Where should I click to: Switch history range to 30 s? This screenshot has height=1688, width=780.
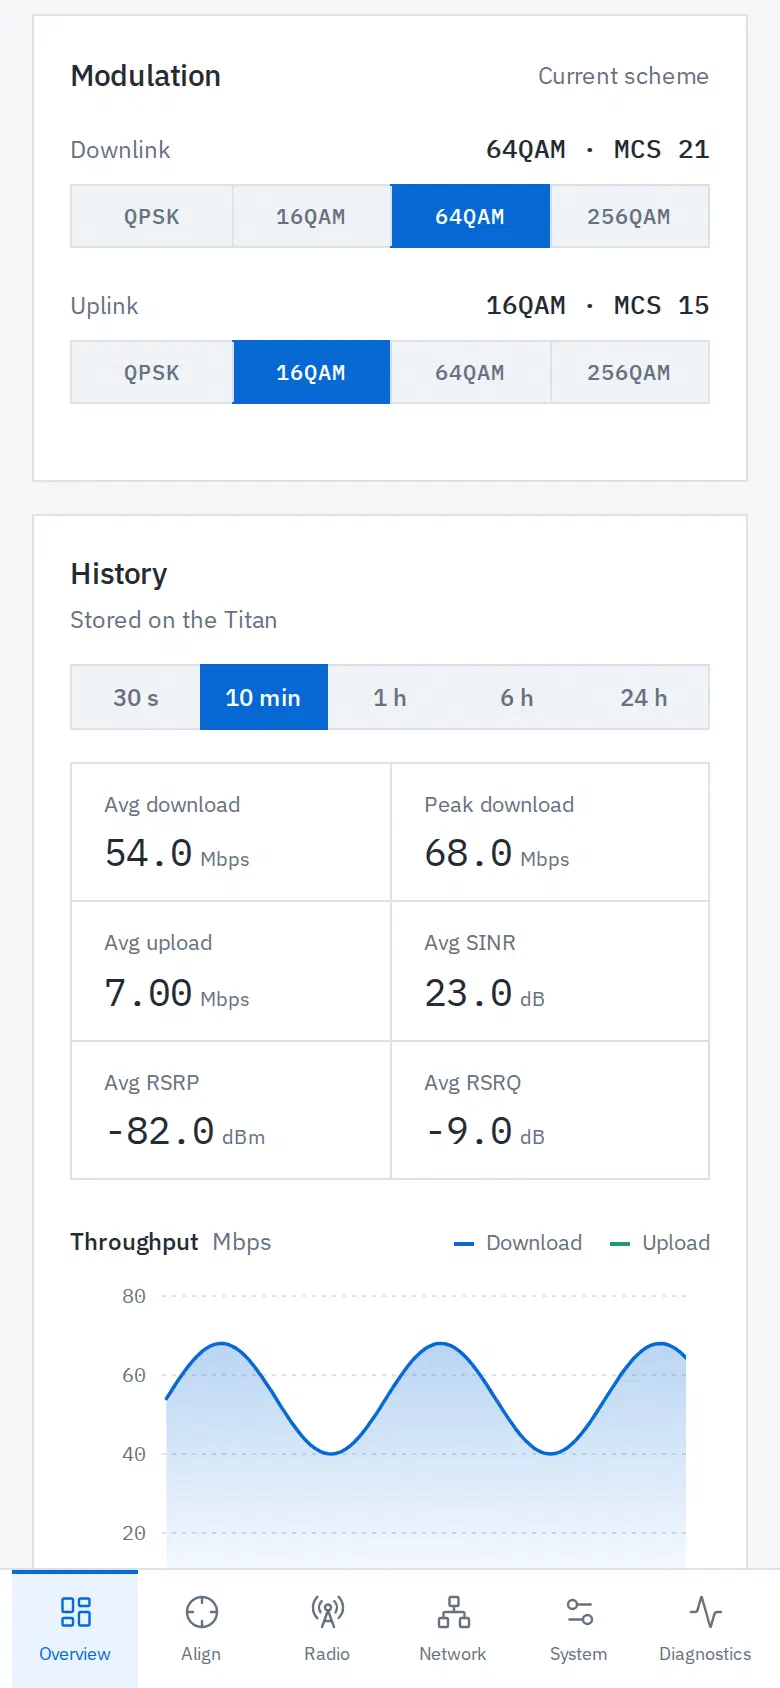pos(136,697)
